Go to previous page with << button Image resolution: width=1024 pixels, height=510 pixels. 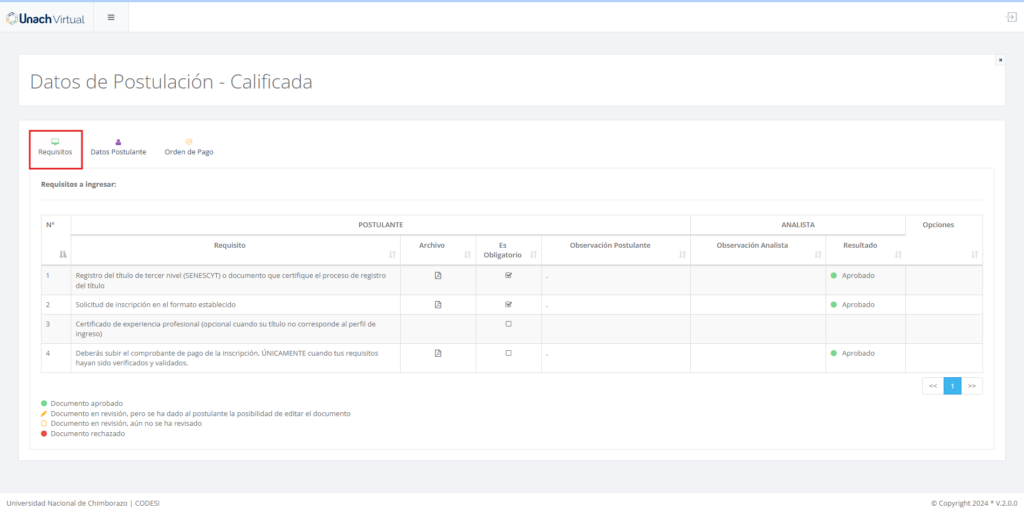[x=932, y=386]
